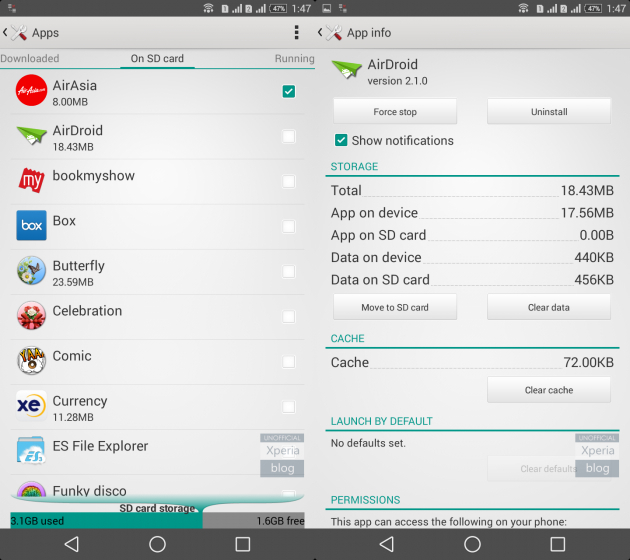
Task: Tap the SD card storage usage bar
Action: coord(157,520)
